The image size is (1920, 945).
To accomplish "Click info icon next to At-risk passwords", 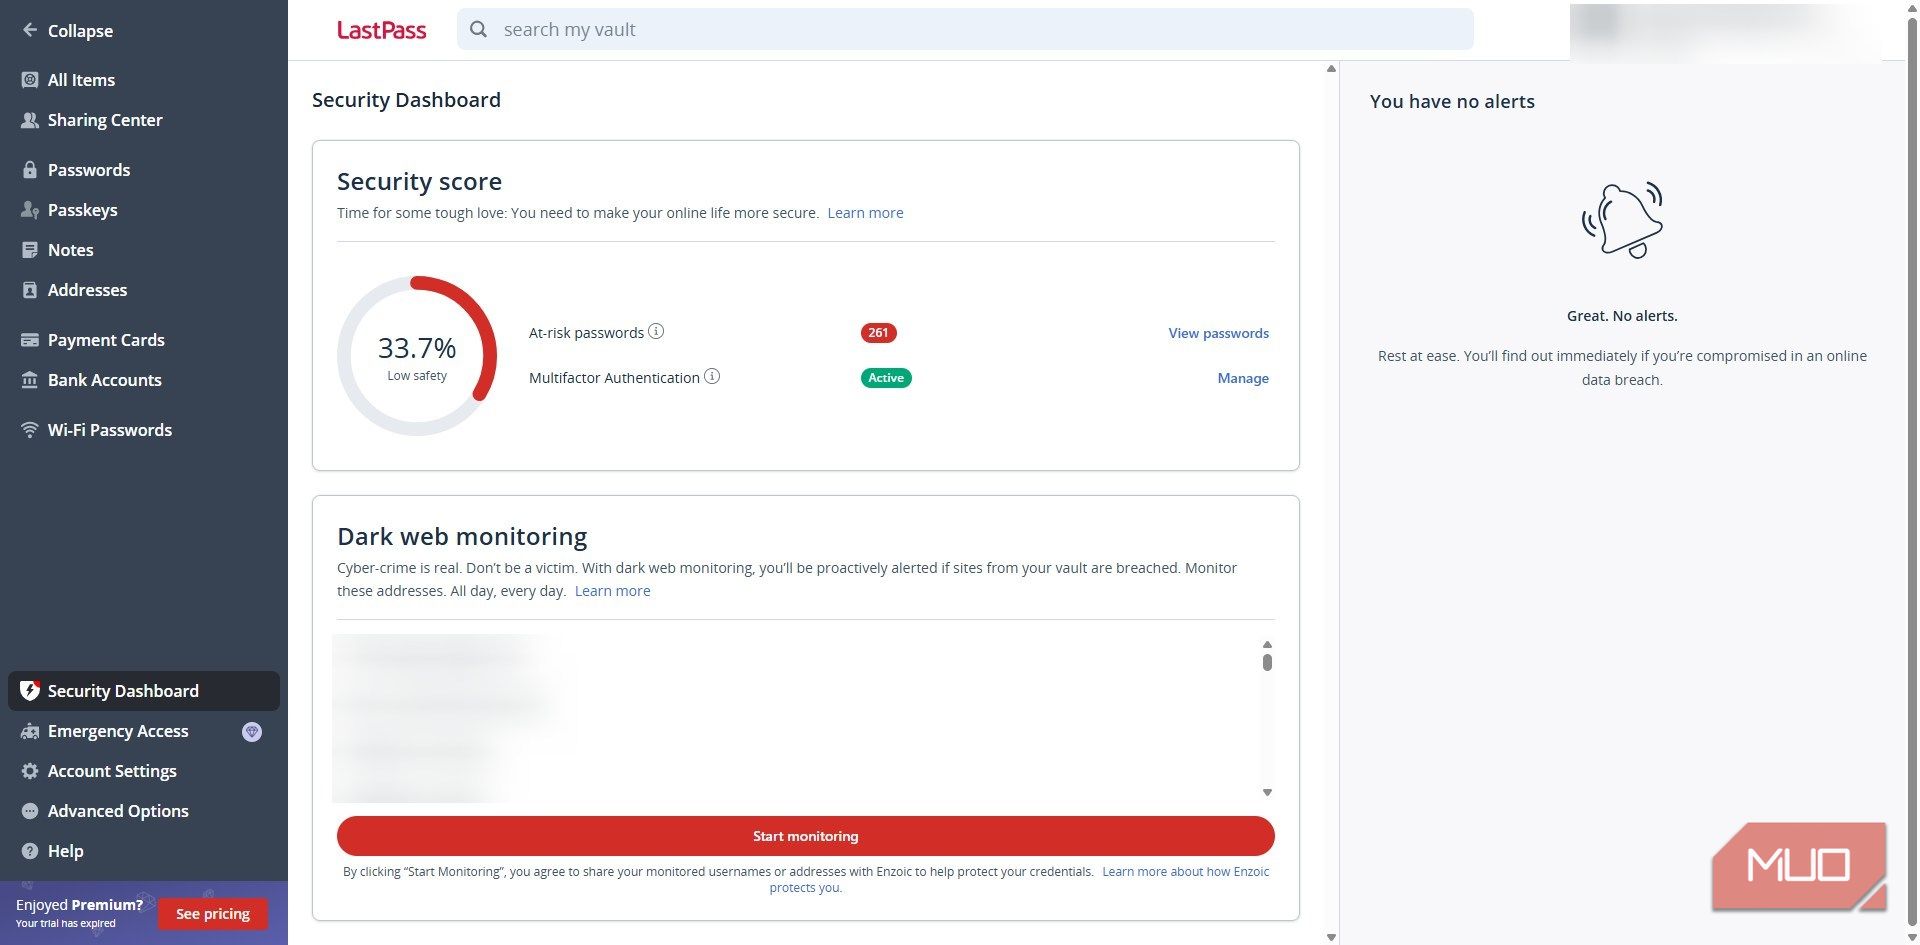I will tap(656, 331).
